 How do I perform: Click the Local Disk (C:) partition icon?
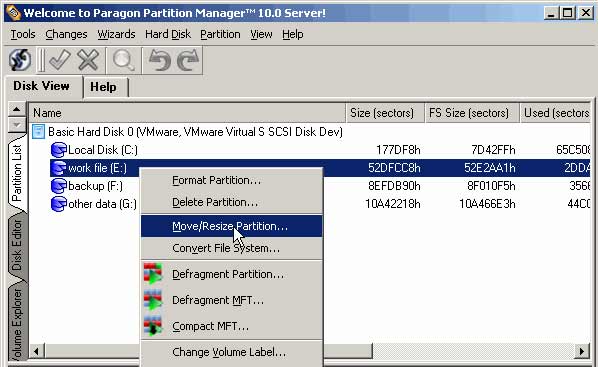tap(58, 150)
